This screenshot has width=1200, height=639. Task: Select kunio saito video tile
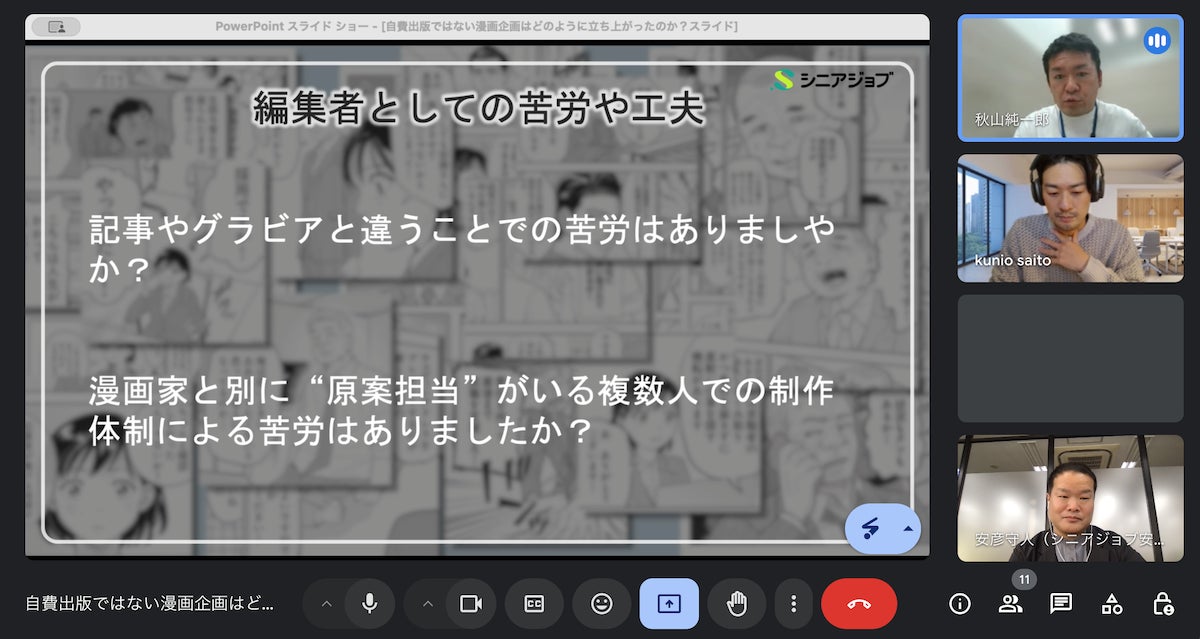pos(1070,218)
